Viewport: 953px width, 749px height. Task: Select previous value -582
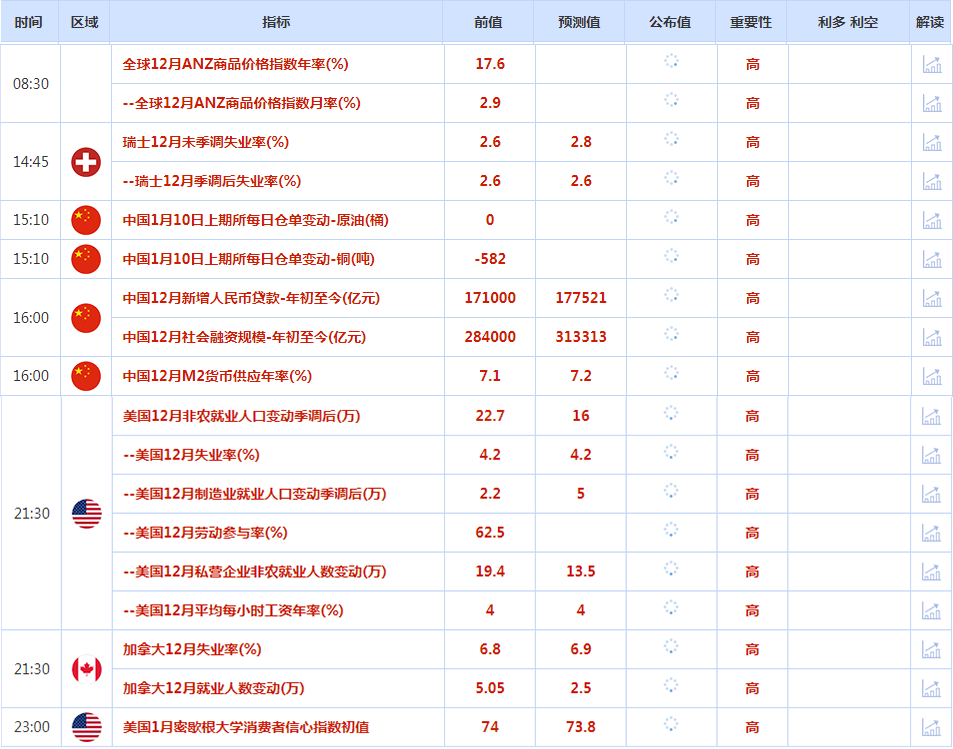[x=490, y=259]
